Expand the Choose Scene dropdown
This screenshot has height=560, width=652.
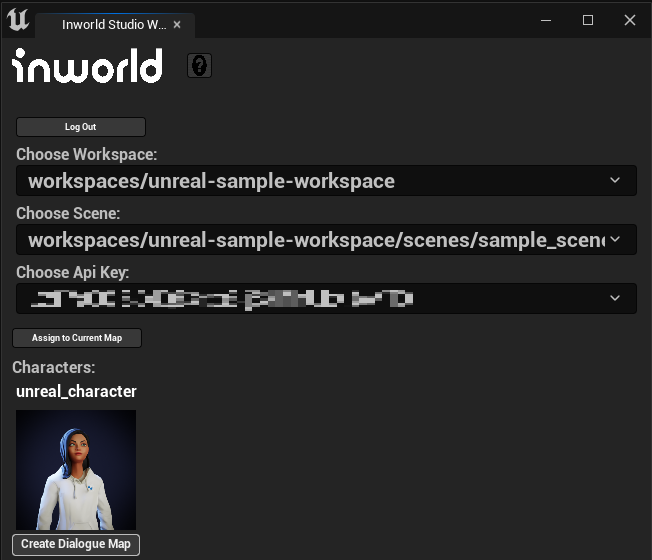tap(326, 240)
